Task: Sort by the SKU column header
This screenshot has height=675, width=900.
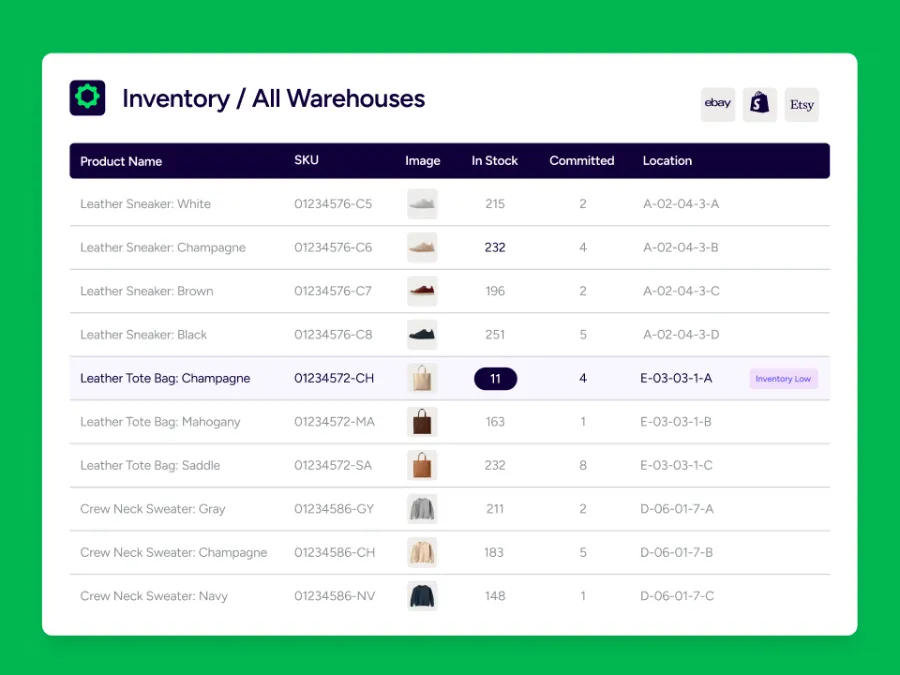Action: pos(306,160)
